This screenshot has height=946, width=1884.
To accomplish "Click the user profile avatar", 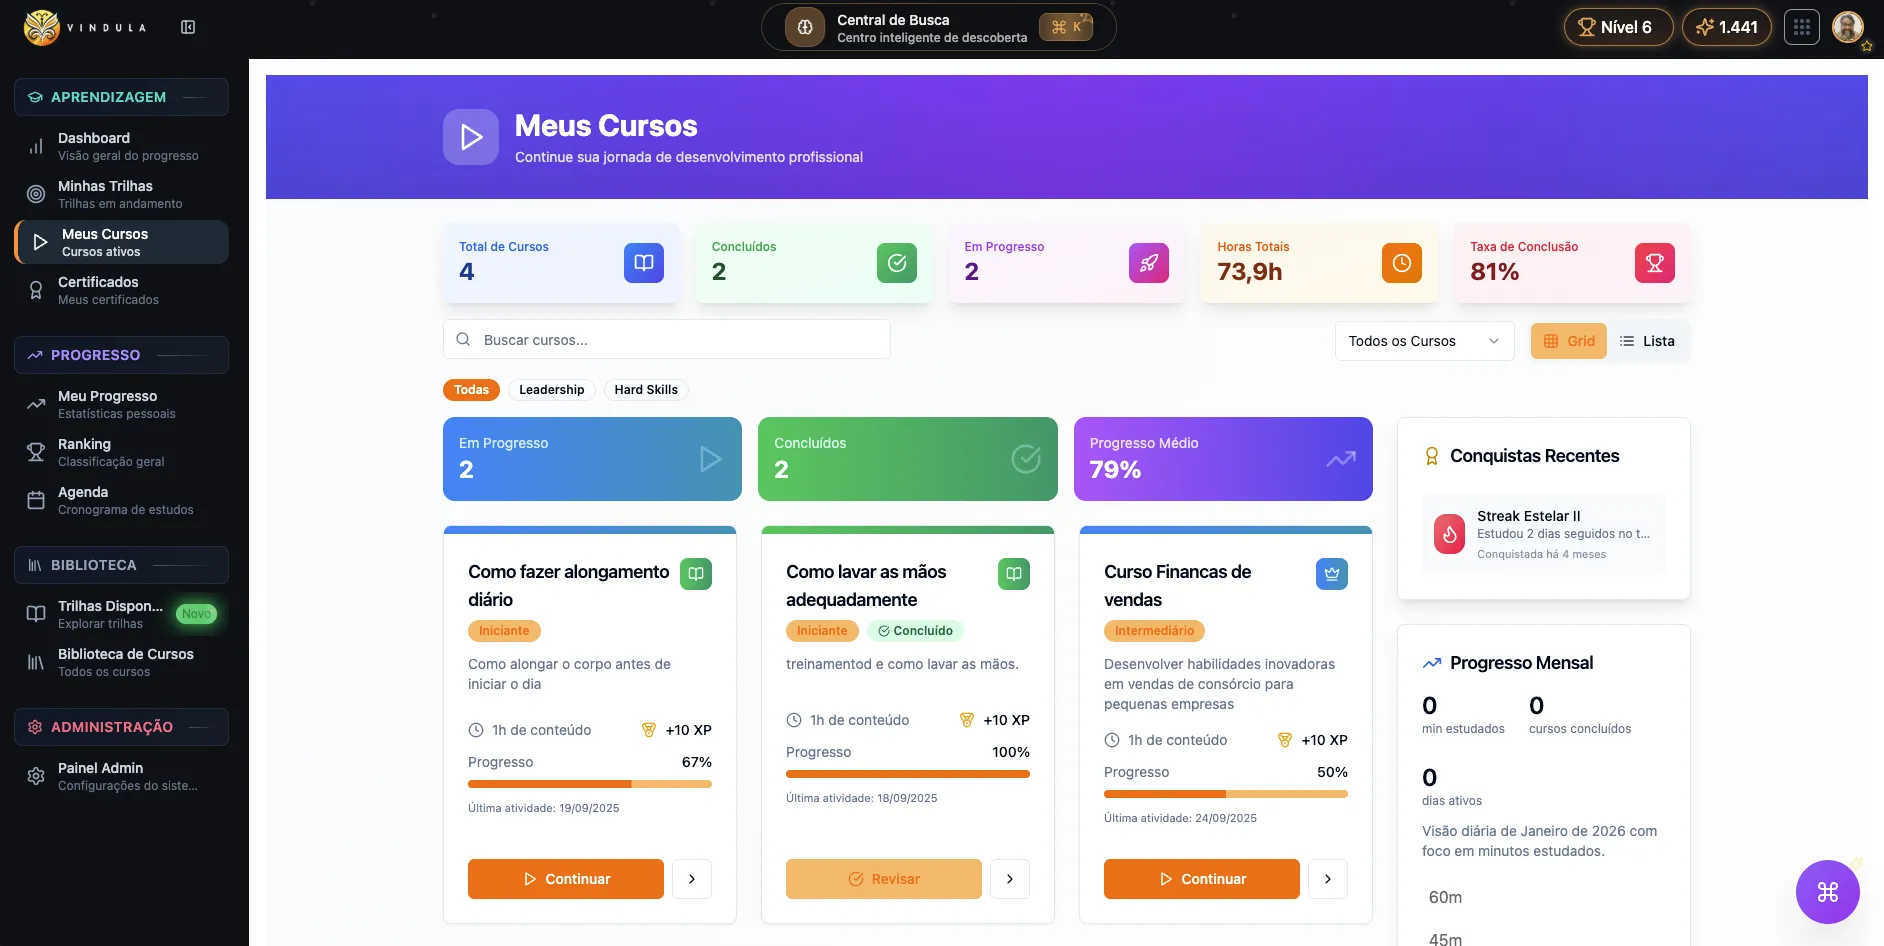I will click(1847, 27).
